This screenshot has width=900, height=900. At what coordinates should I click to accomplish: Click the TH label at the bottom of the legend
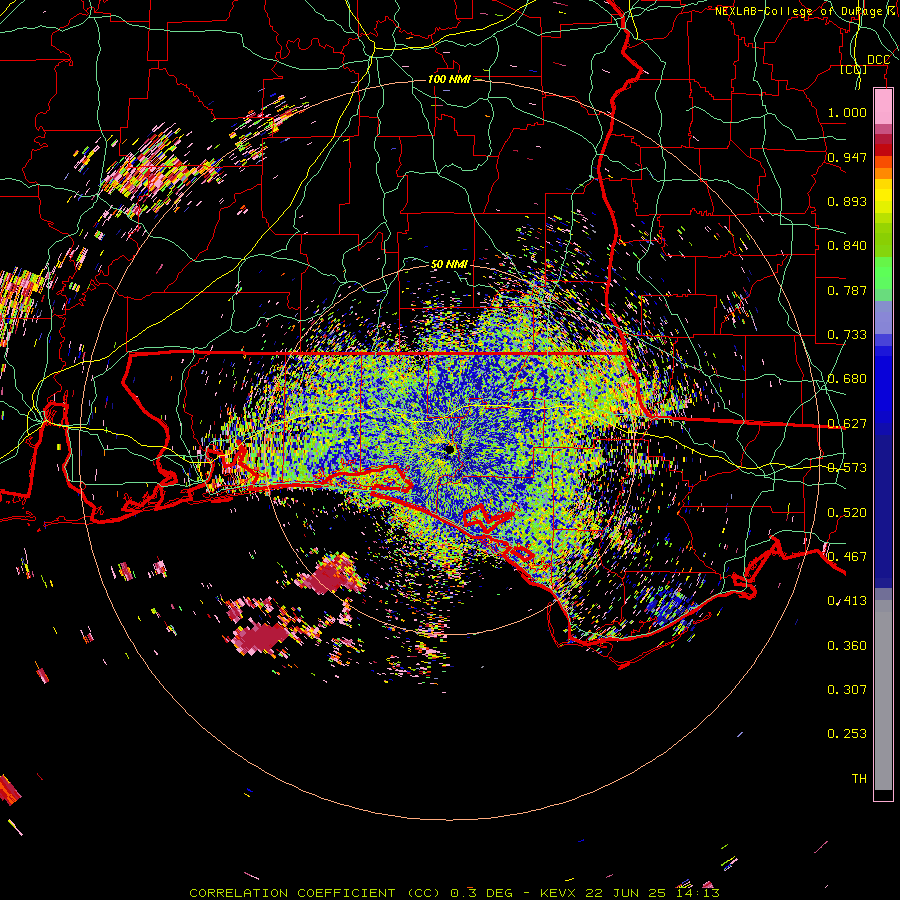[x=859, y=778]
